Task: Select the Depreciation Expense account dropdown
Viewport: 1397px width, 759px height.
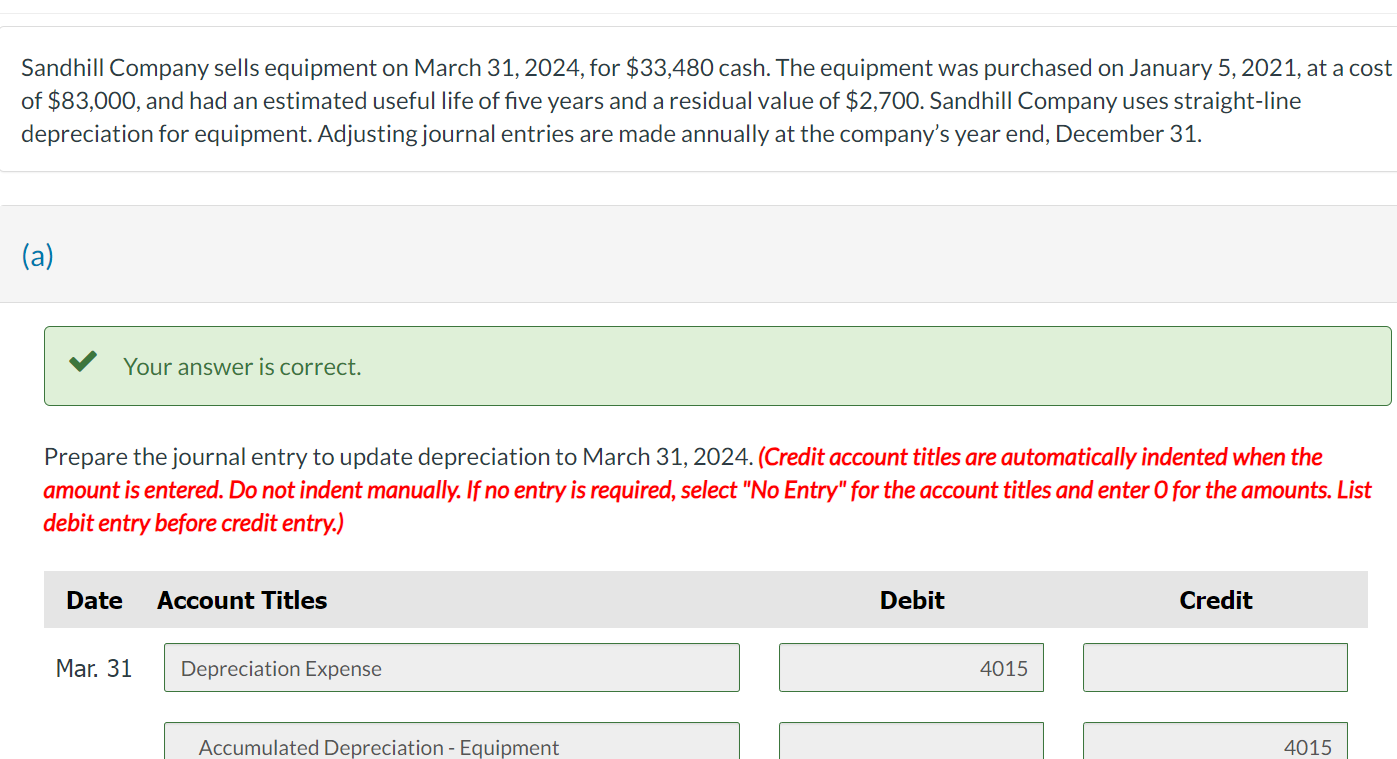Action: coord(451,667)
